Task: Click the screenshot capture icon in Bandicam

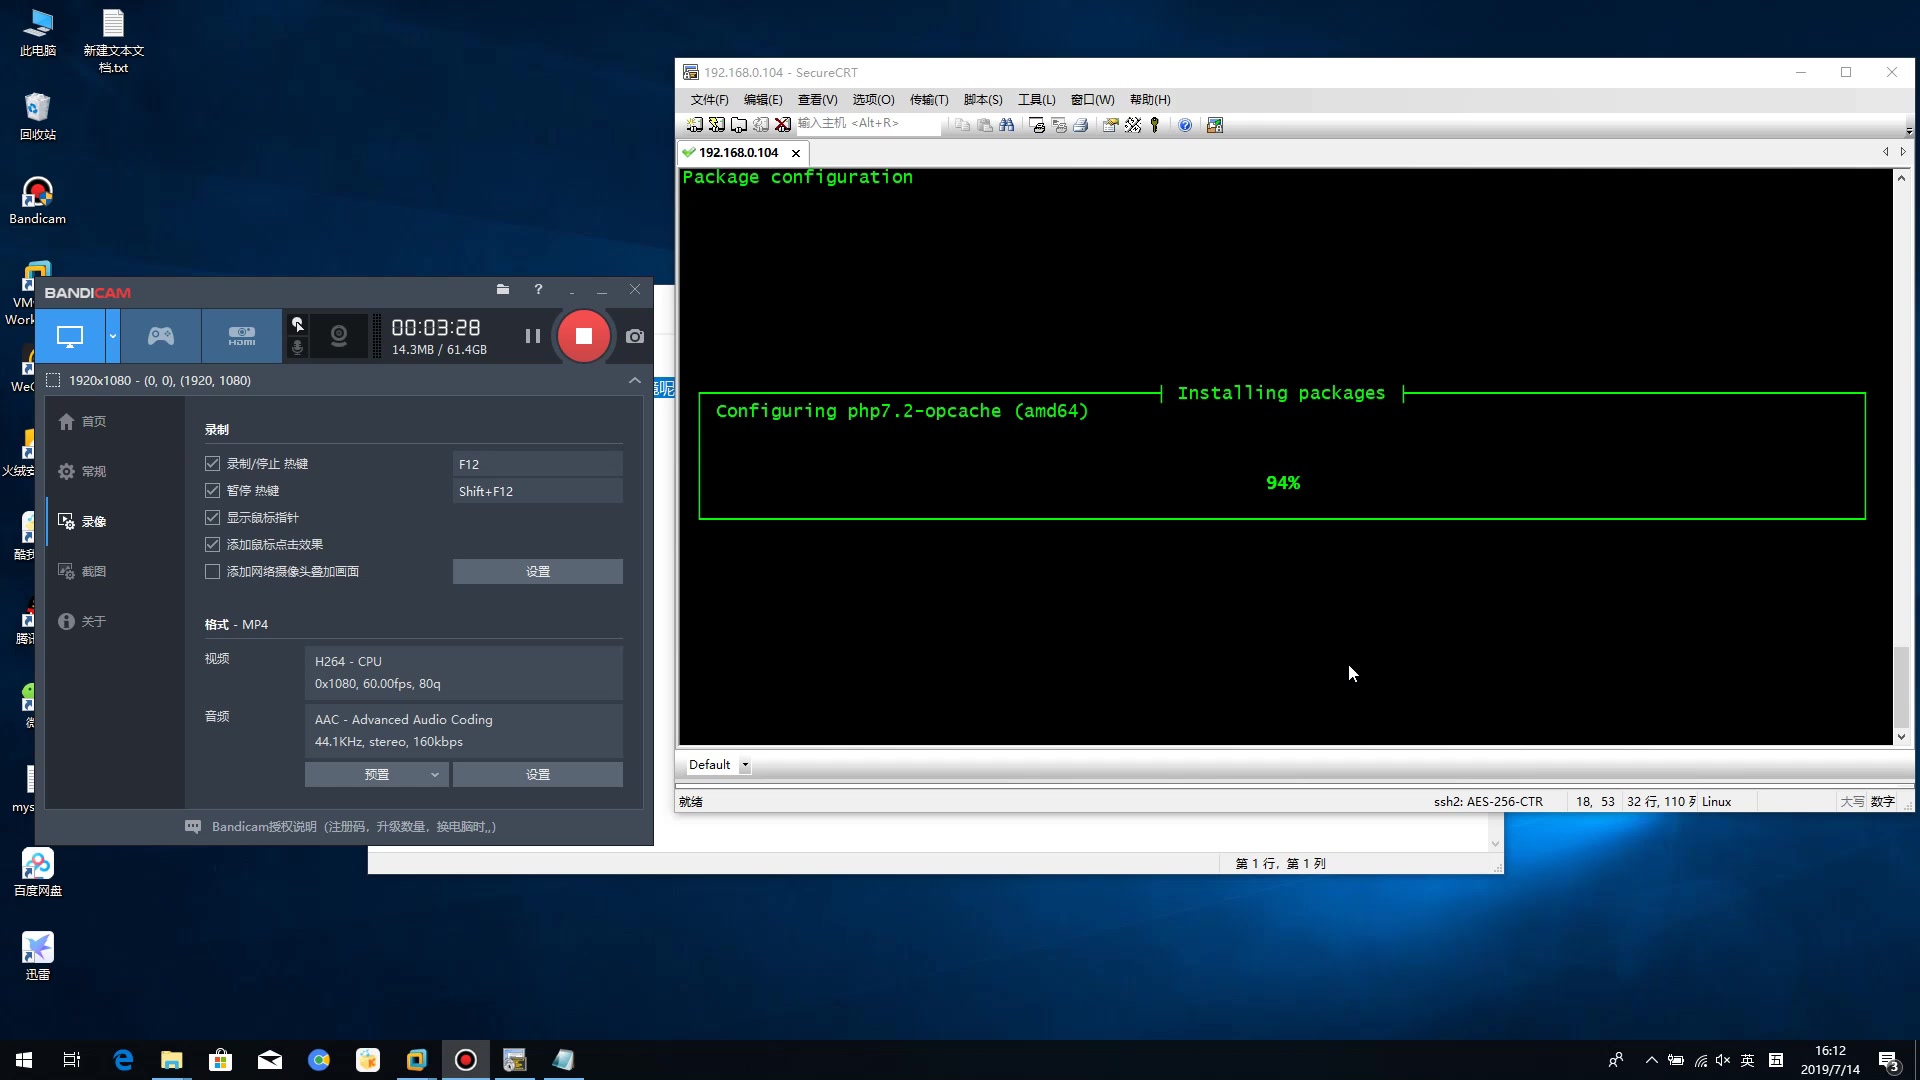Action: [x=634, y=335]
